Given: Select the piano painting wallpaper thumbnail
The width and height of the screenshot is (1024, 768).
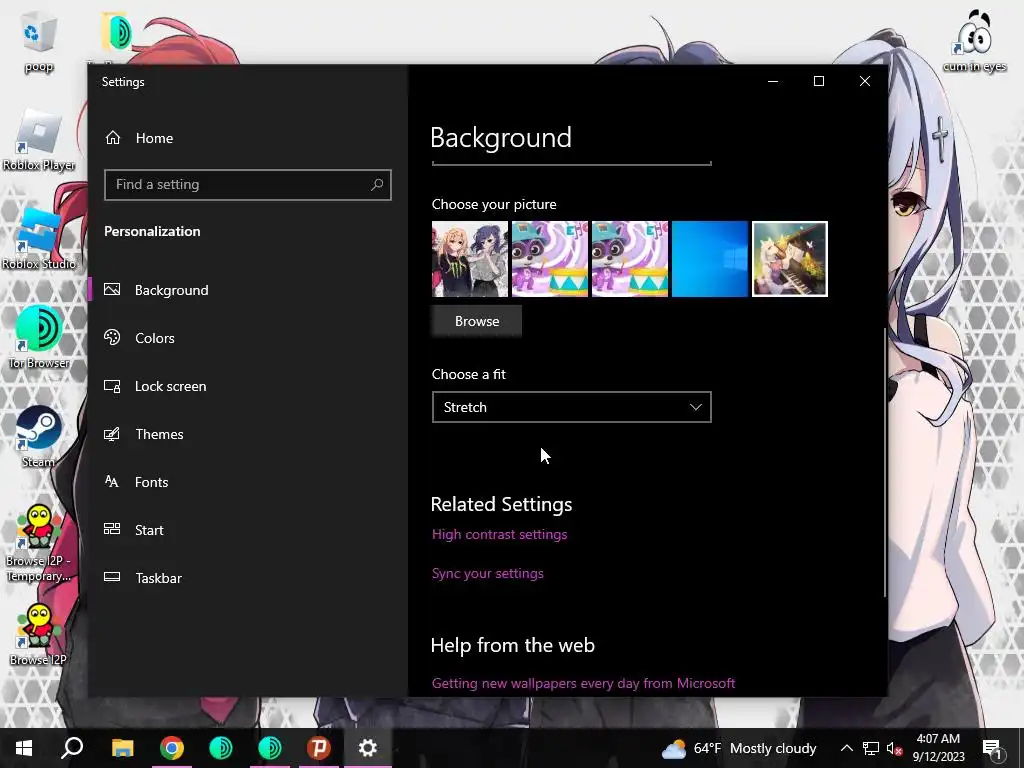Looking at the screenshot, I should (790, 259).
